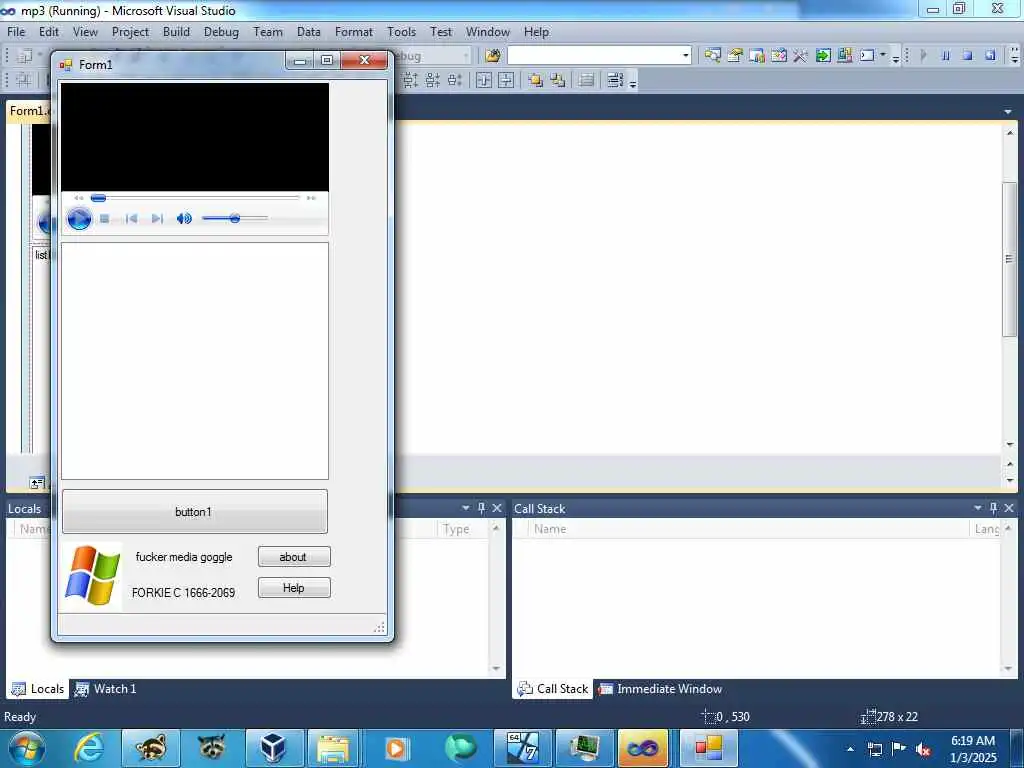Viewport: 1024px width, 768px height.
Task: Click the rewind arrows left of the seek bar
Action: 78,198
